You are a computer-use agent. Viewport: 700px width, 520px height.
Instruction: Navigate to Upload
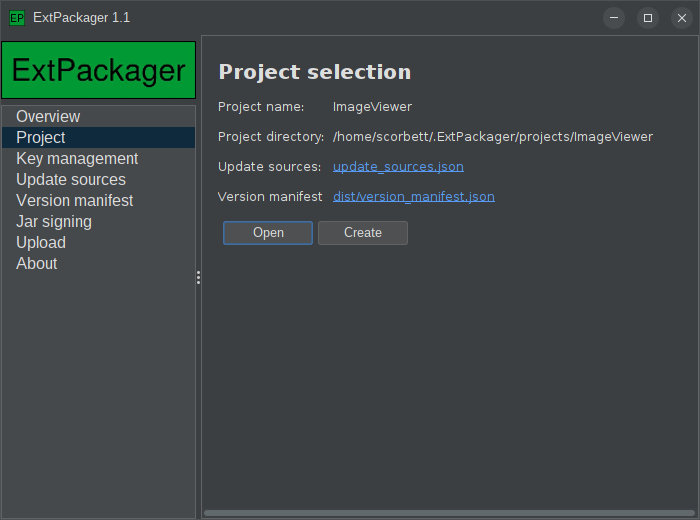pyautogui.click(x=99, y=242)
